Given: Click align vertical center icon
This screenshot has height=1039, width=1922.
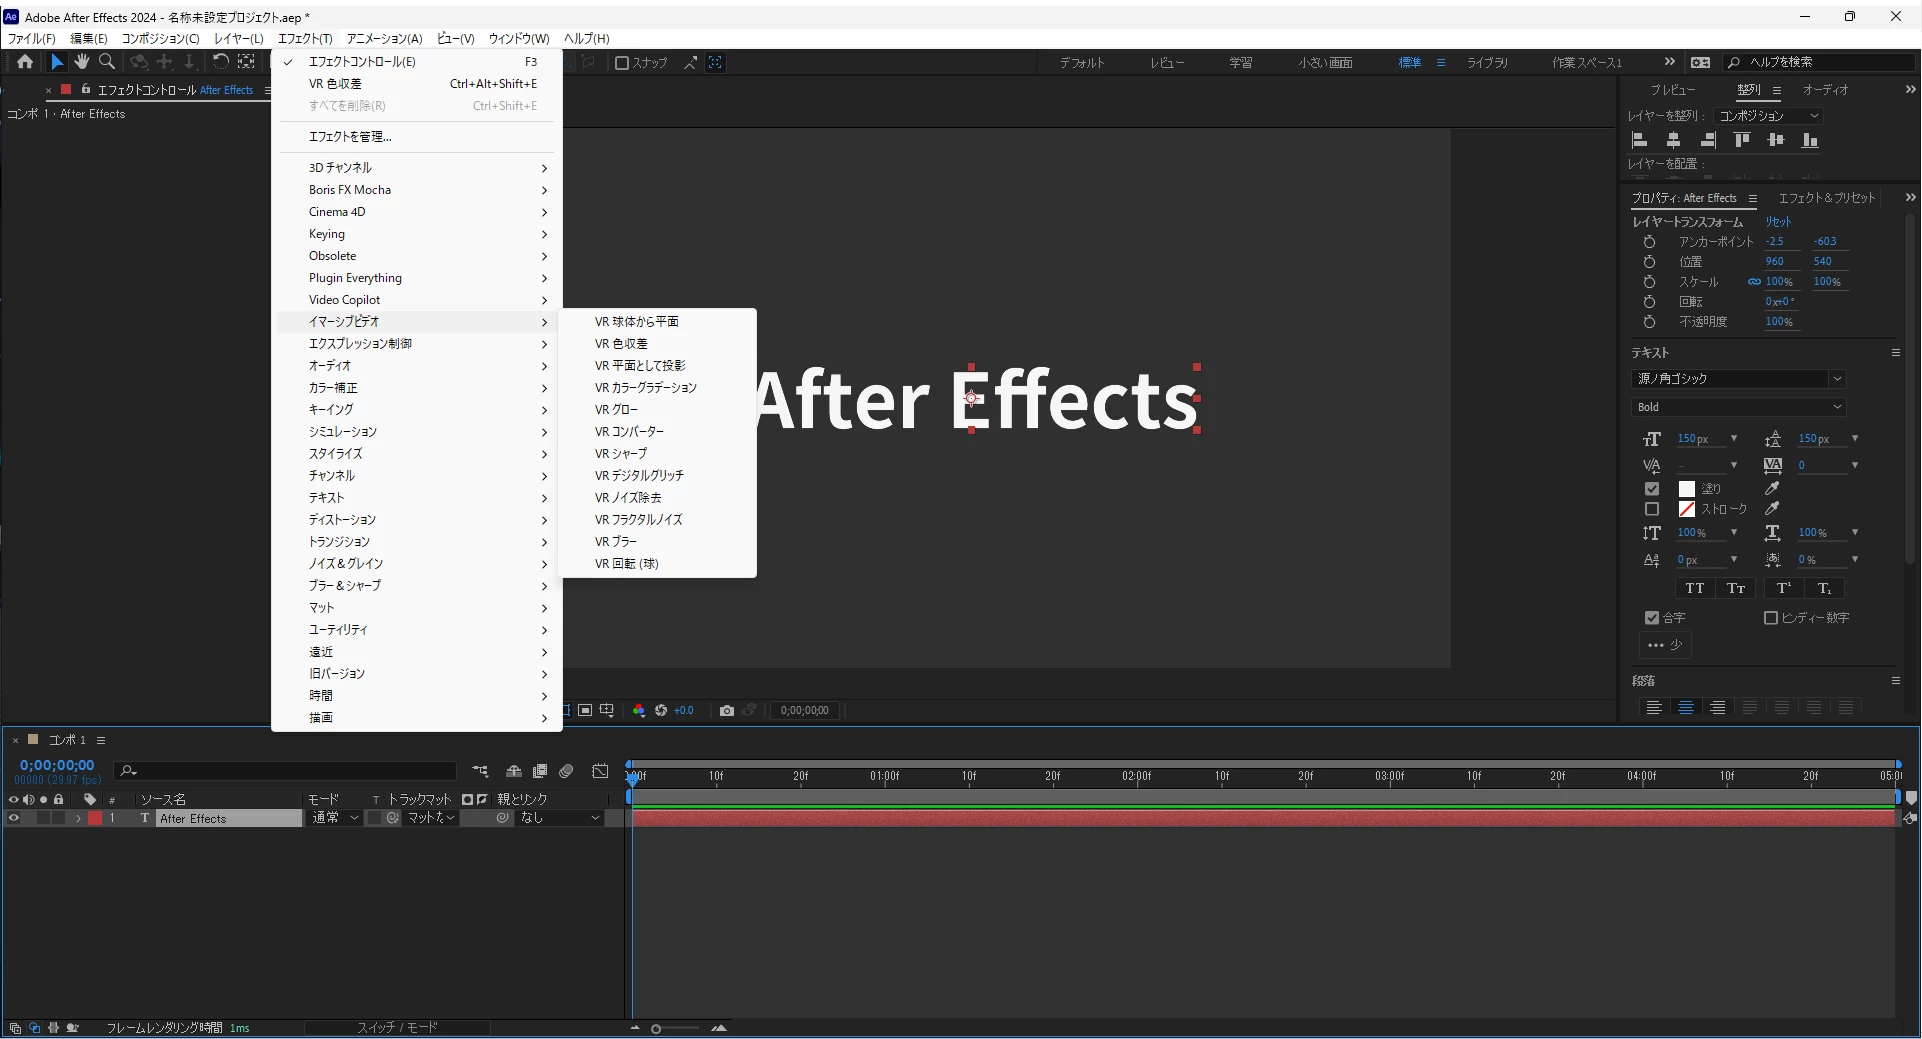Looking at the screenshot, I should pos(1776,140).
